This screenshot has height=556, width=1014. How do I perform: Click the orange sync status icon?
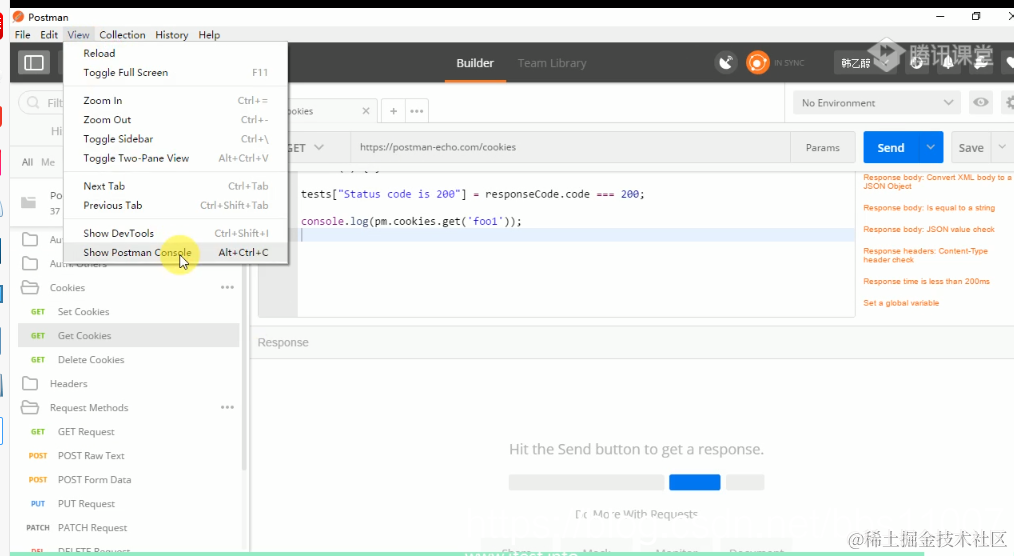[757, 63]
